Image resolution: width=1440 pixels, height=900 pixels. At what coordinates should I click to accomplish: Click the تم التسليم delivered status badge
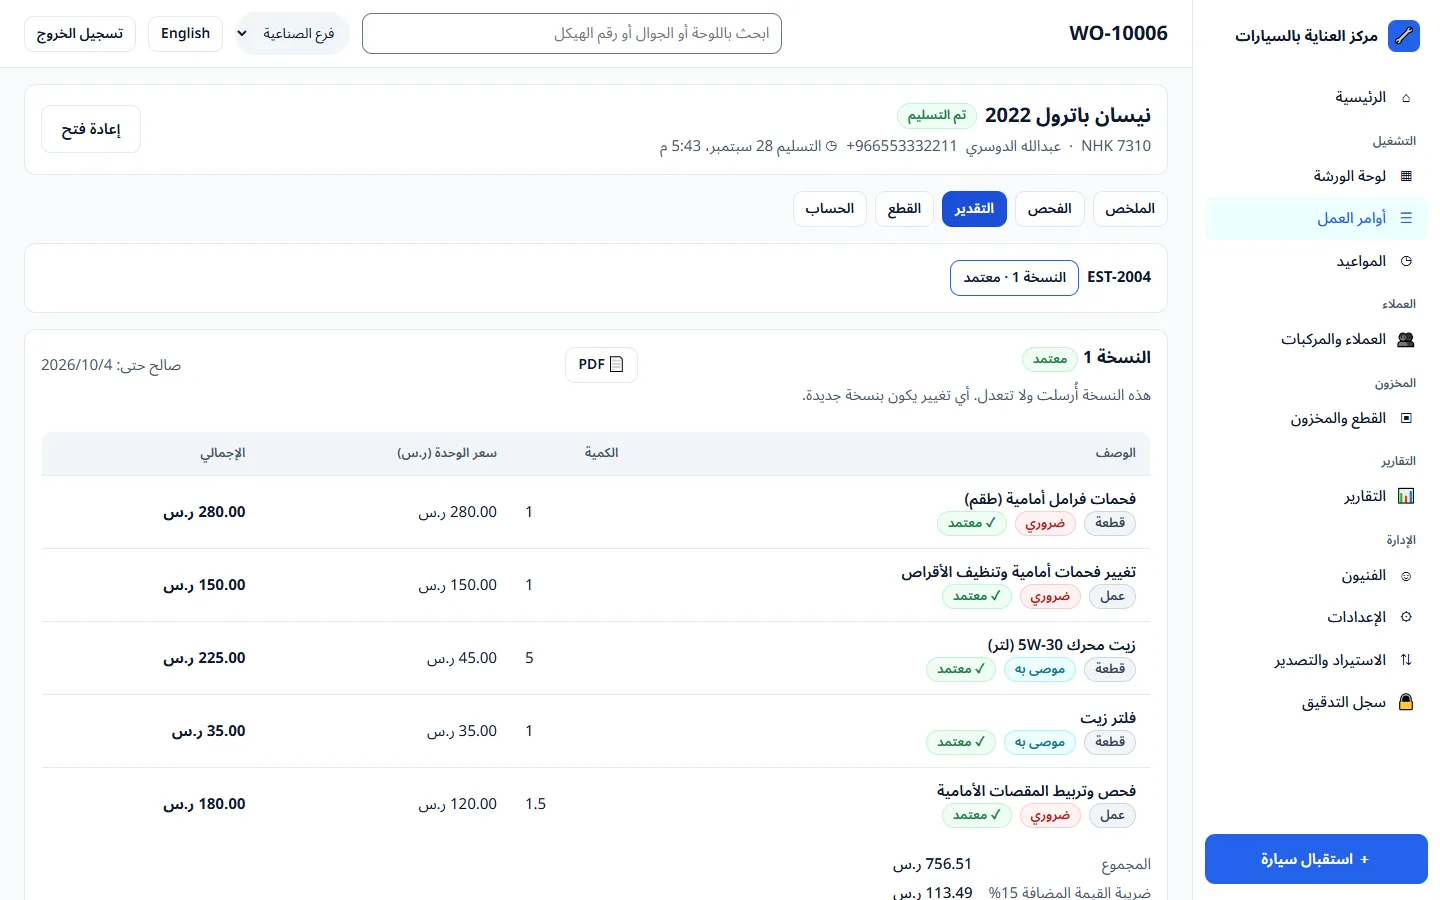[x=937, y=116]
